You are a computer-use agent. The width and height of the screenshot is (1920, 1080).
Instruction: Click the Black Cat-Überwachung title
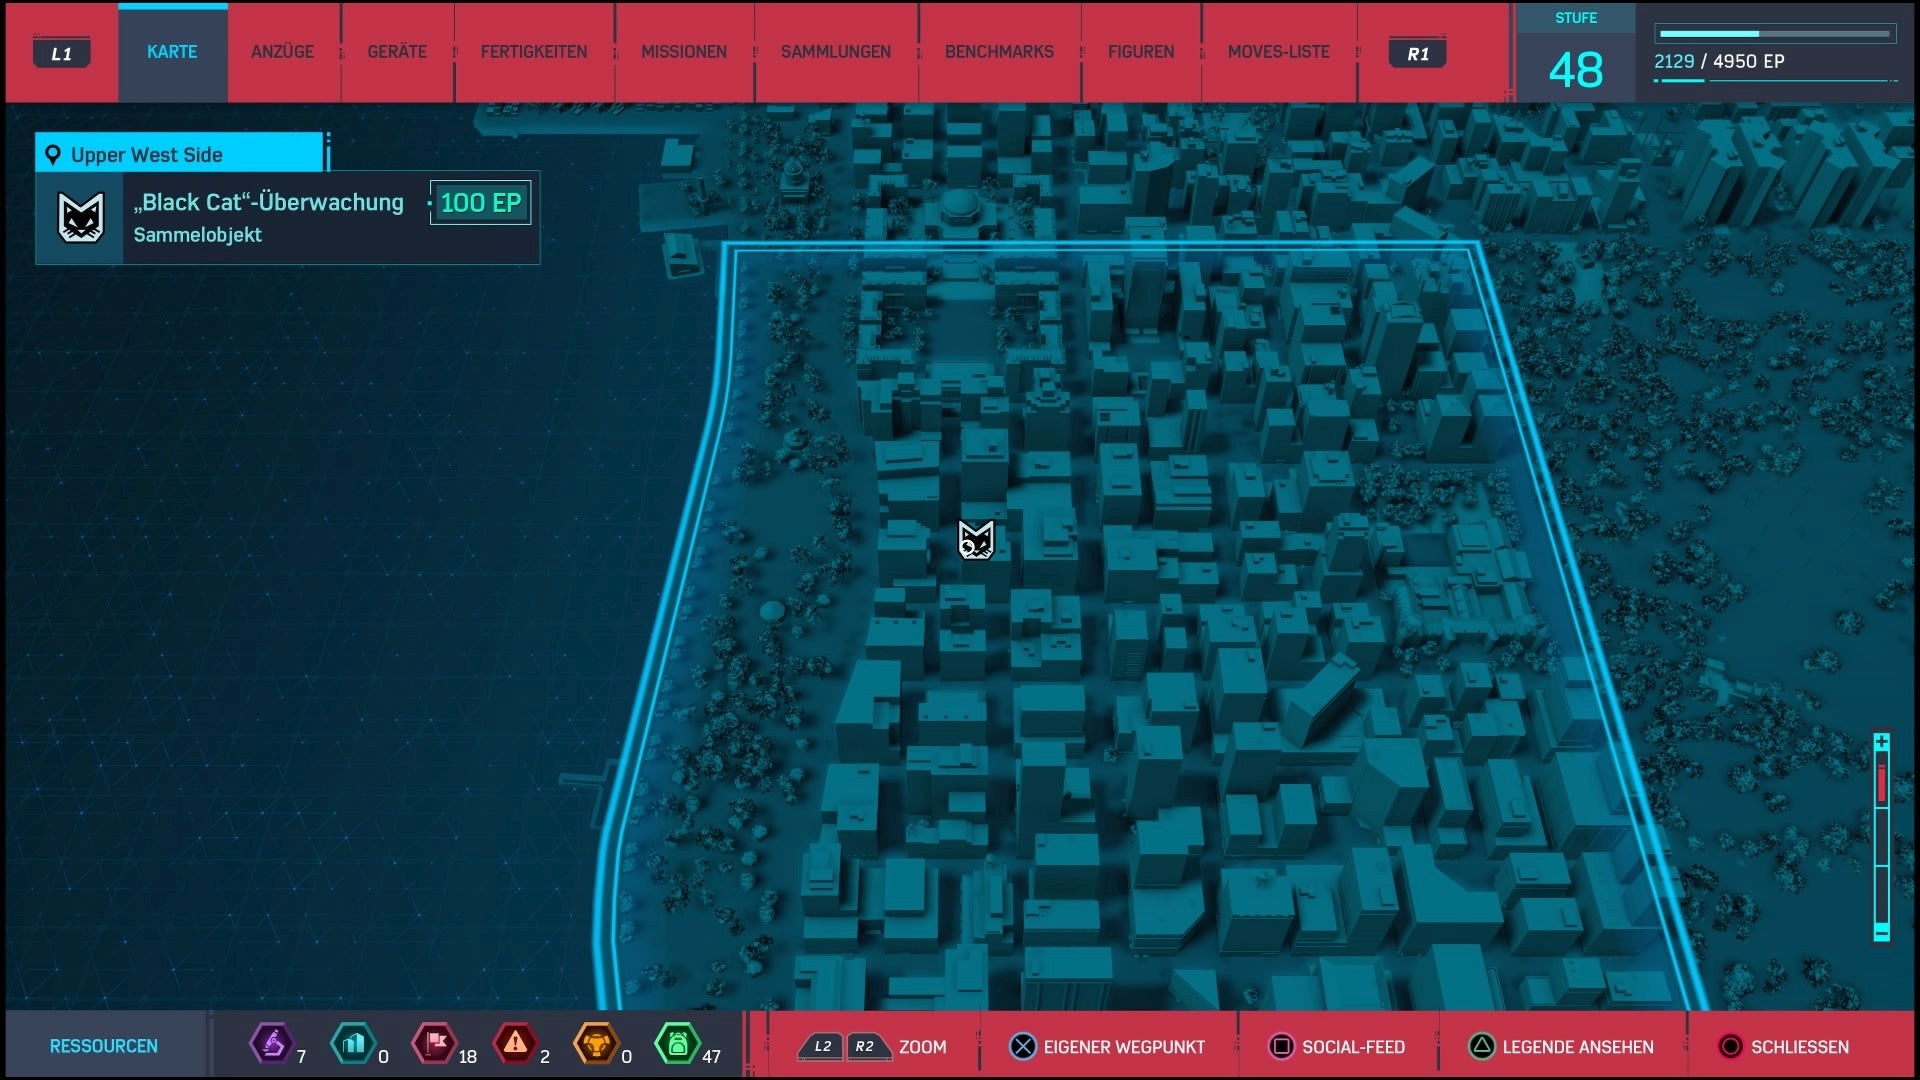tap(269, 202)
